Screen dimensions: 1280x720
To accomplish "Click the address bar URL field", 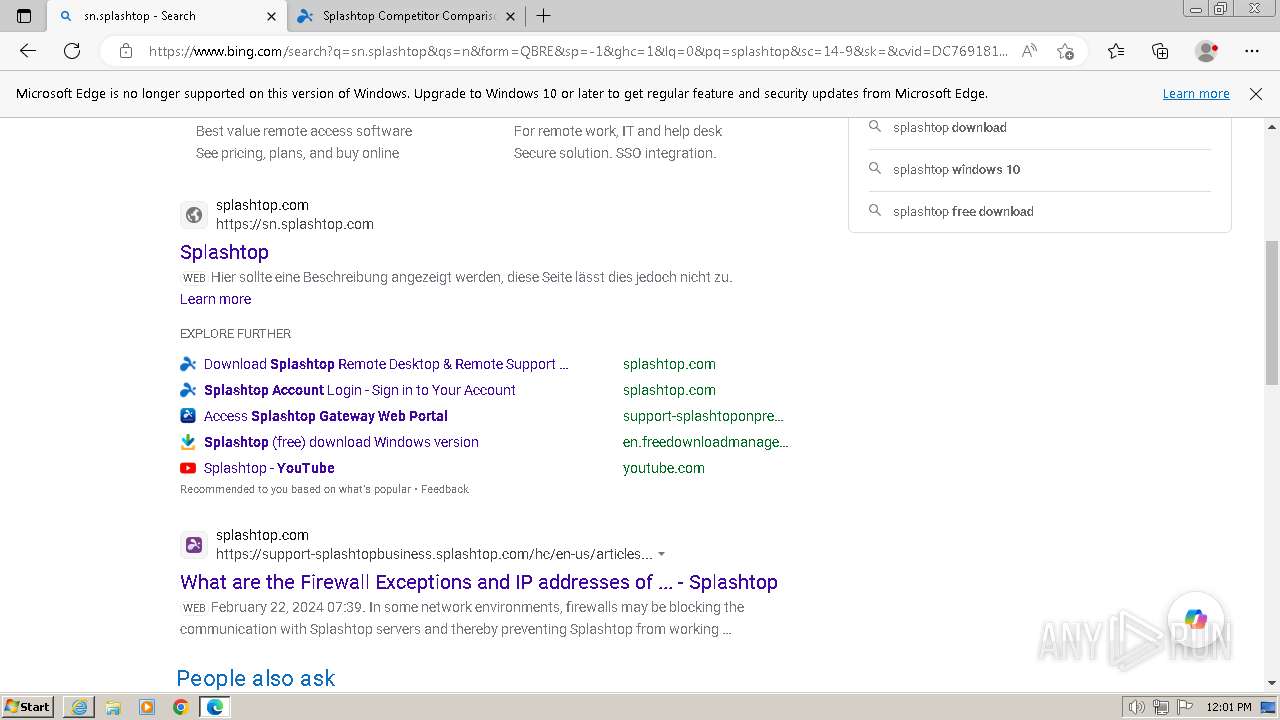I will [578, 51].
